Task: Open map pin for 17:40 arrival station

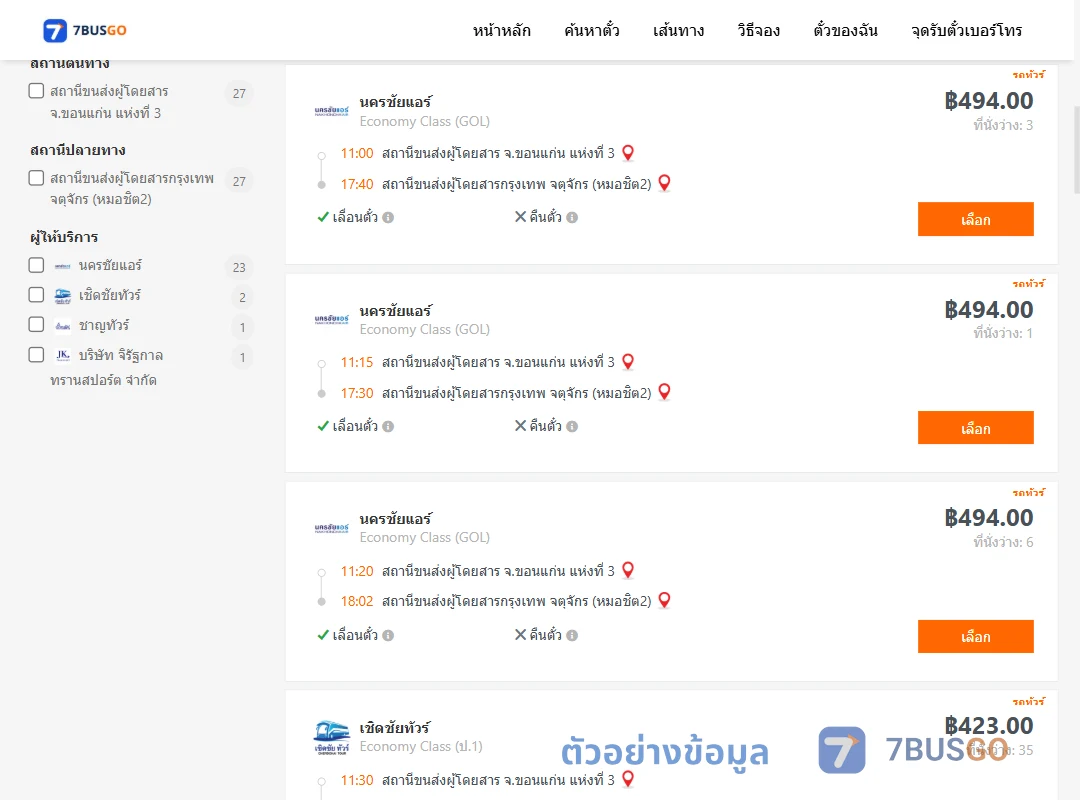Action: (664, 183)
